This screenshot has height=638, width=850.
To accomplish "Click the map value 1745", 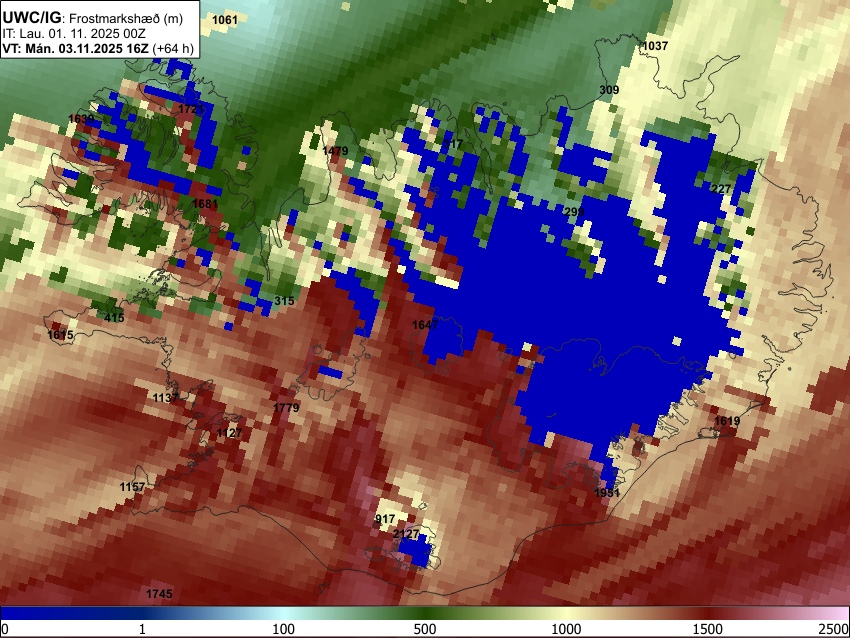I will [159, 594].
